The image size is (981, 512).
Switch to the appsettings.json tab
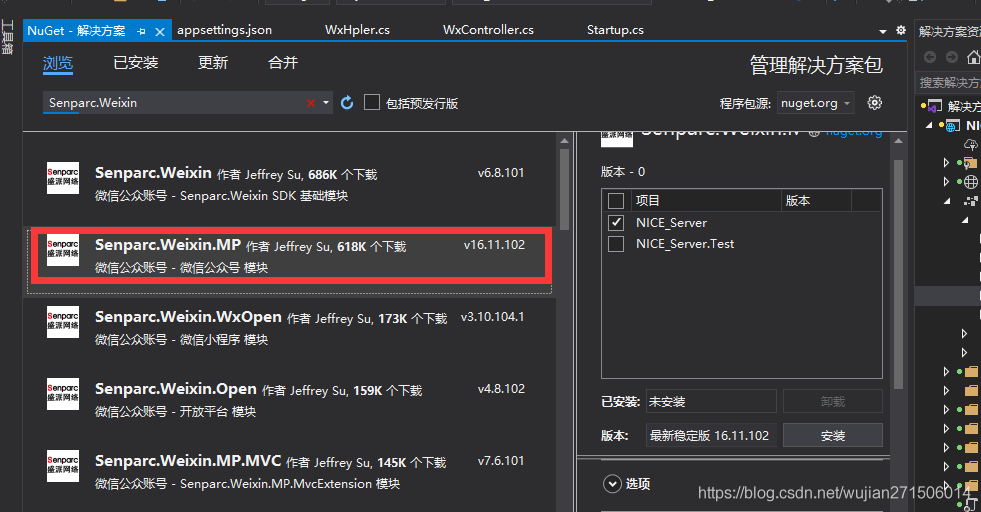click(225, 30)
